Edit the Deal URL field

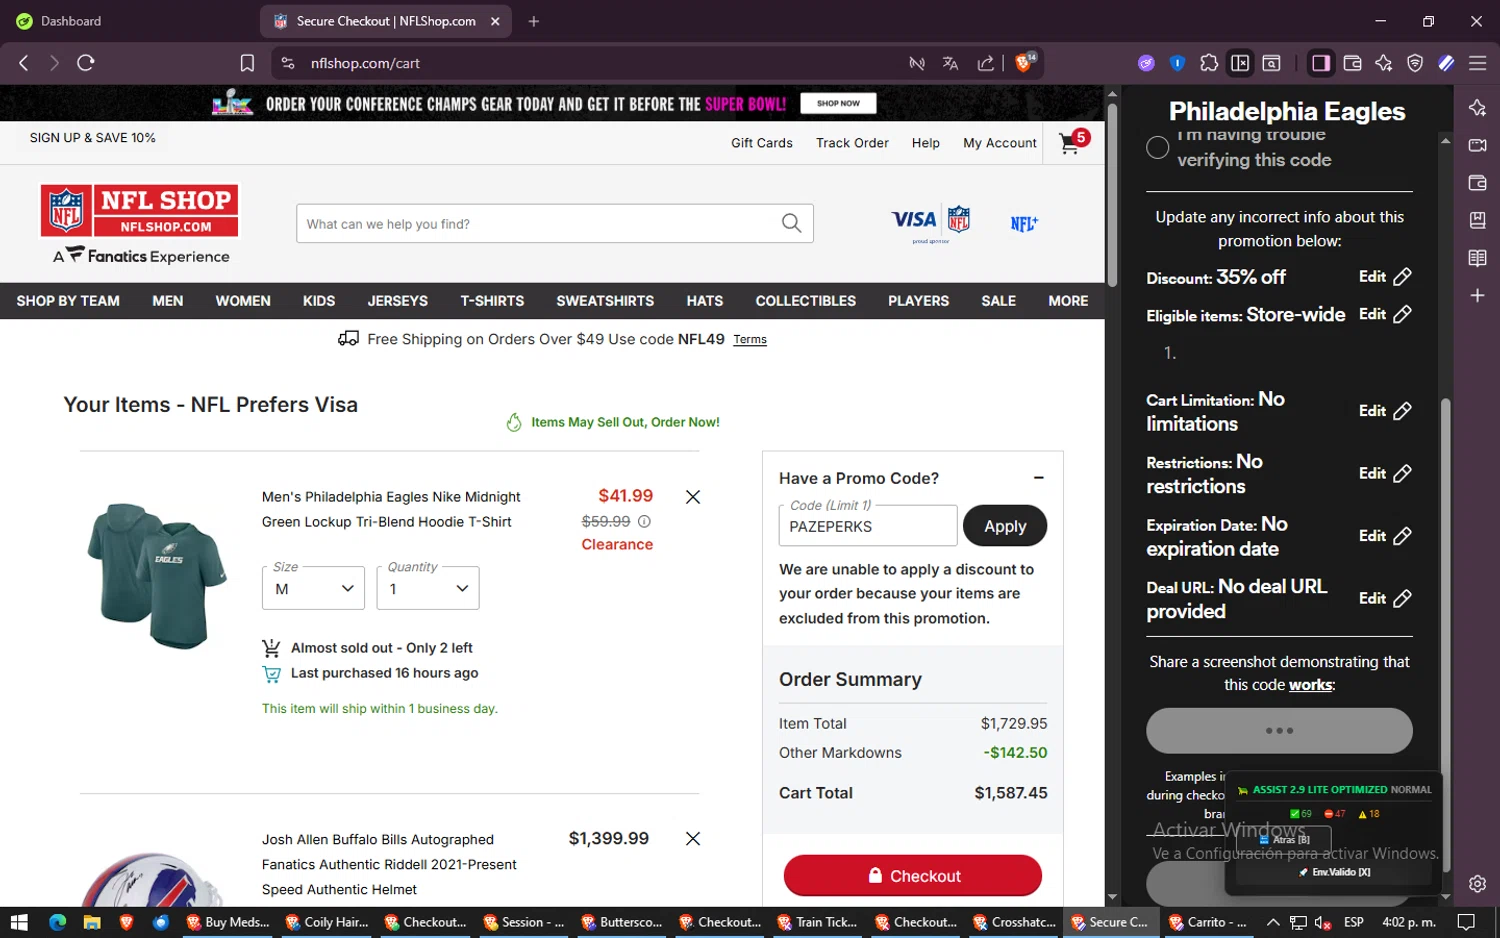point(1385,599)
